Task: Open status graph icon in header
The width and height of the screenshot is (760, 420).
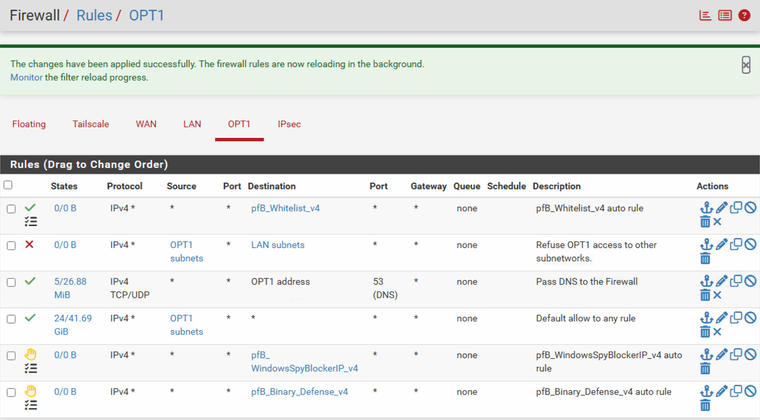Action: pos(706,16)
